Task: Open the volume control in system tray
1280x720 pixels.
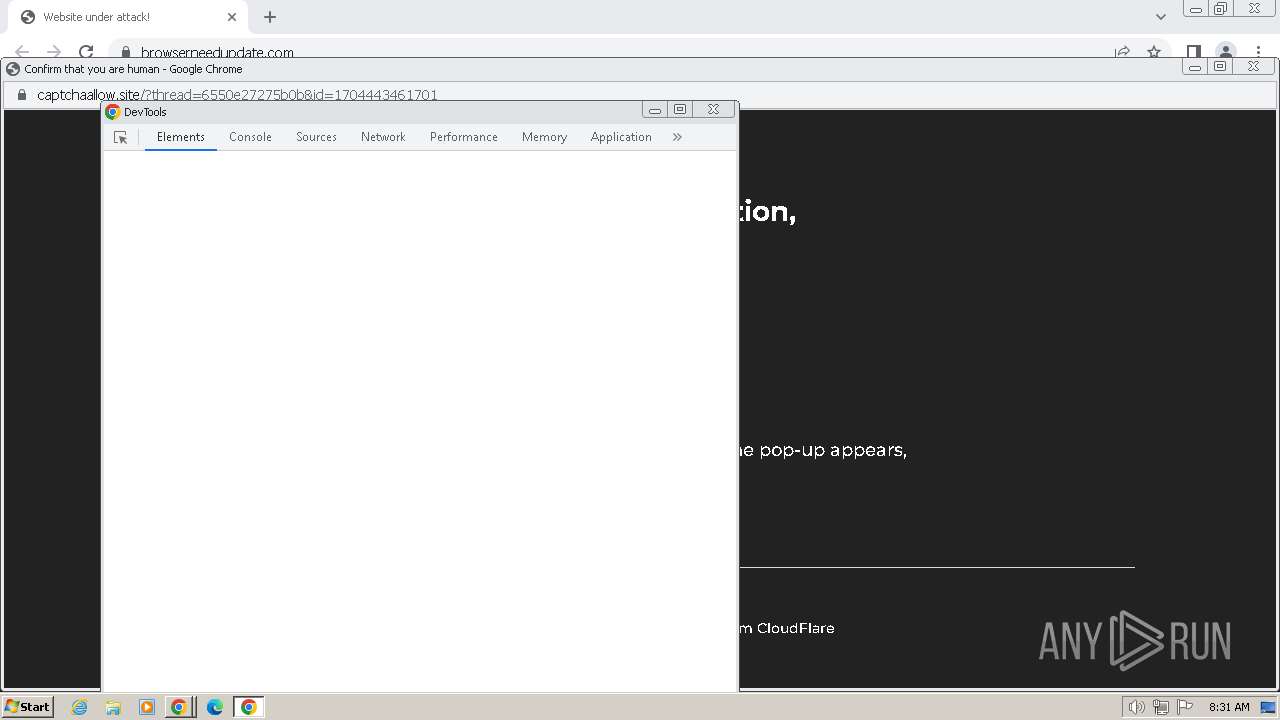Action: pos(1137,707)
